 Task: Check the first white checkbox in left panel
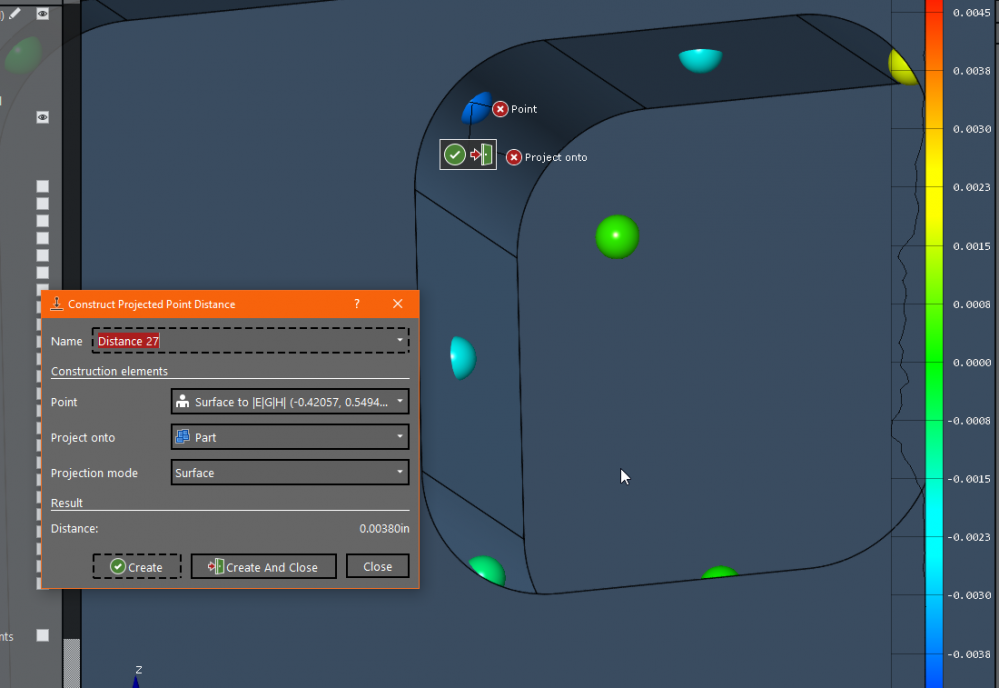pyautogui.click(x=43, y=186)
